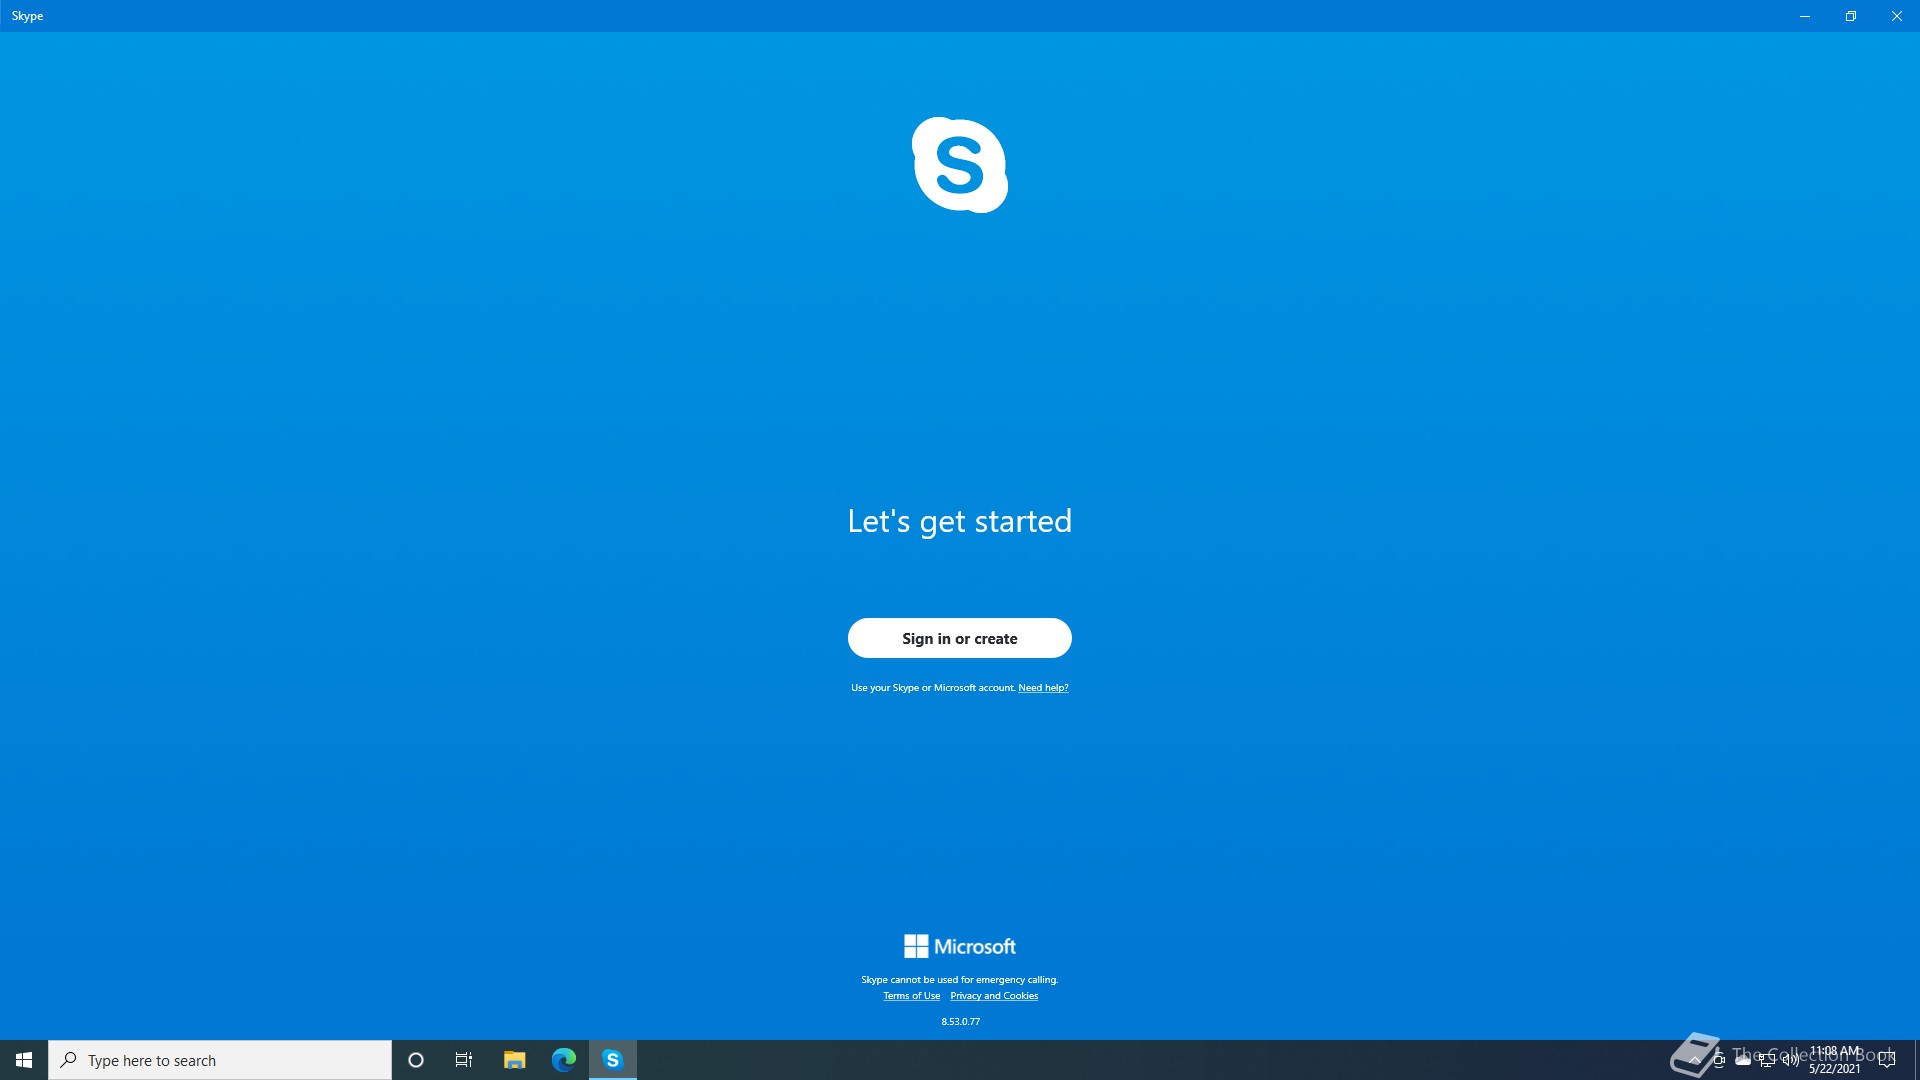Open Cortana from the taskbar

[416, 1060]
